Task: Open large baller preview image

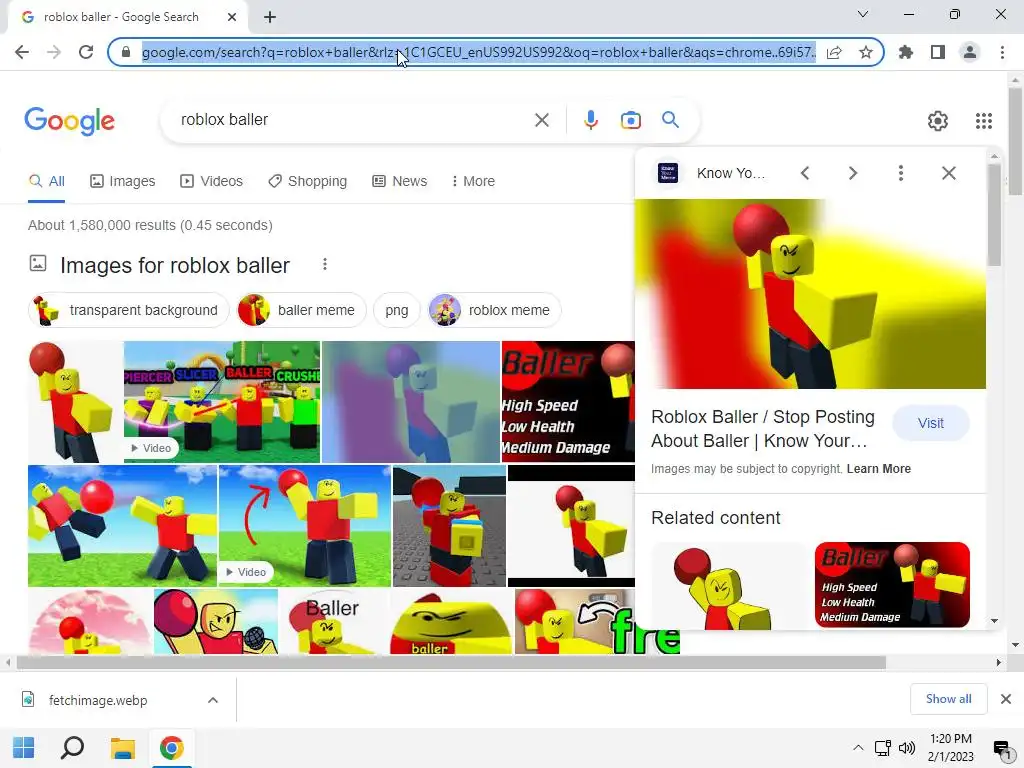Action: point(810,294)
